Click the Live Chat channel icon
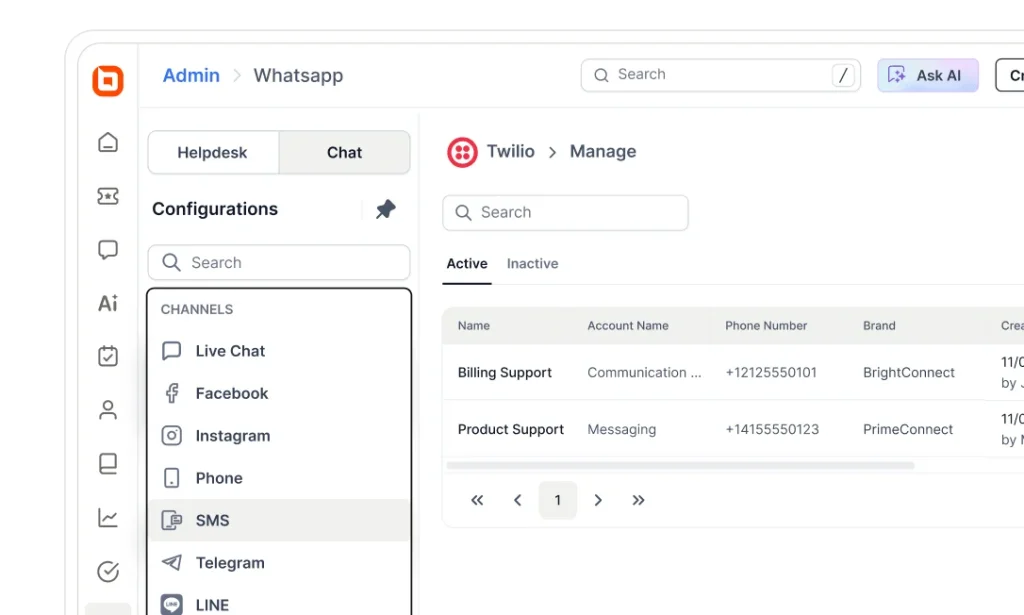This screenshot has width=1024, height=615. [x=172, y=351]
